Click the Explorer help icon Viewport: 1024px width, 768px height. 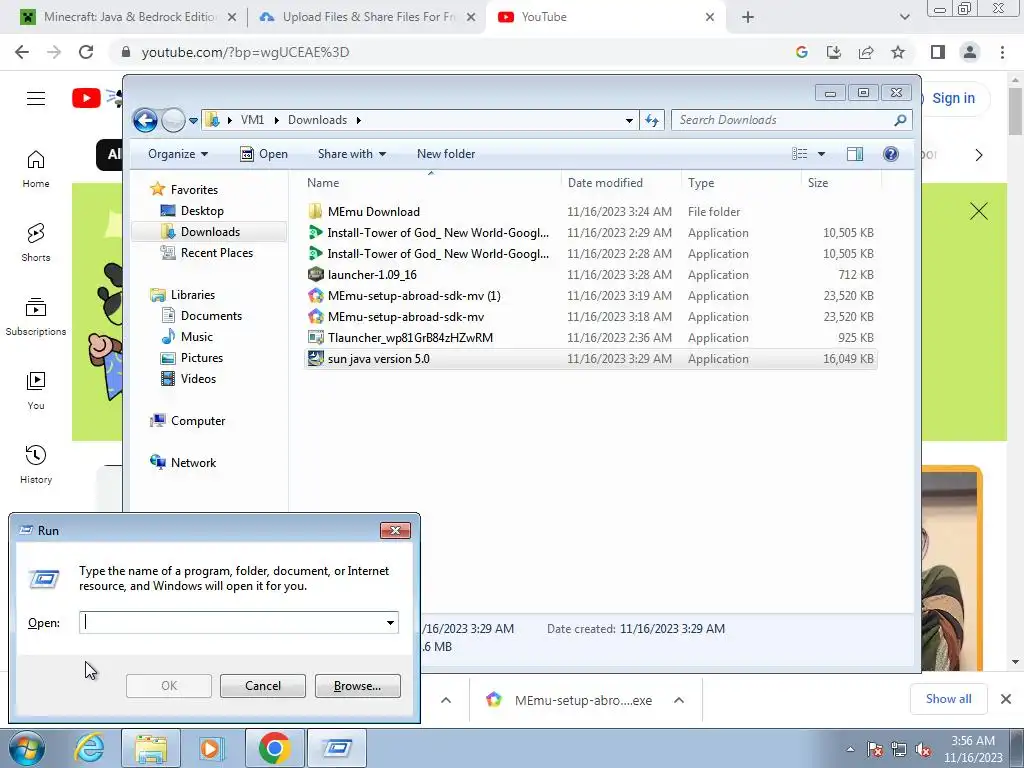(891, 154)
